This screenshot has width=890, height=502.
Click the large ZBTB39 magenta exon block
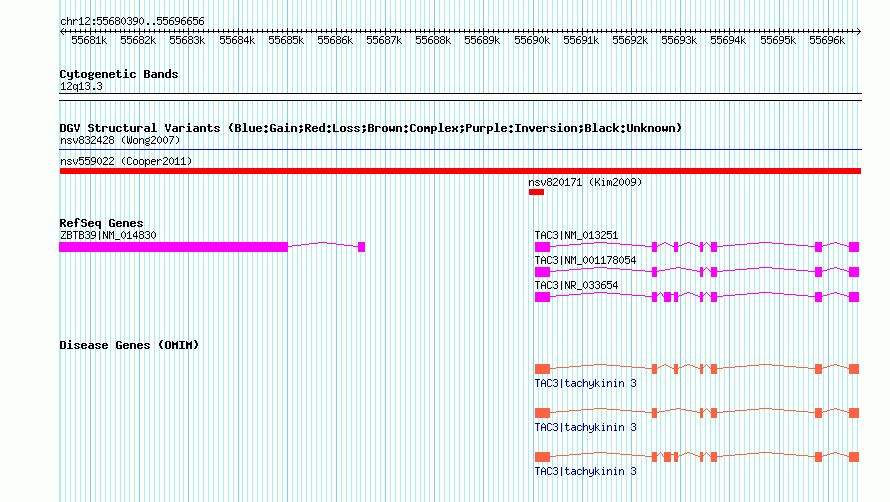173,247
